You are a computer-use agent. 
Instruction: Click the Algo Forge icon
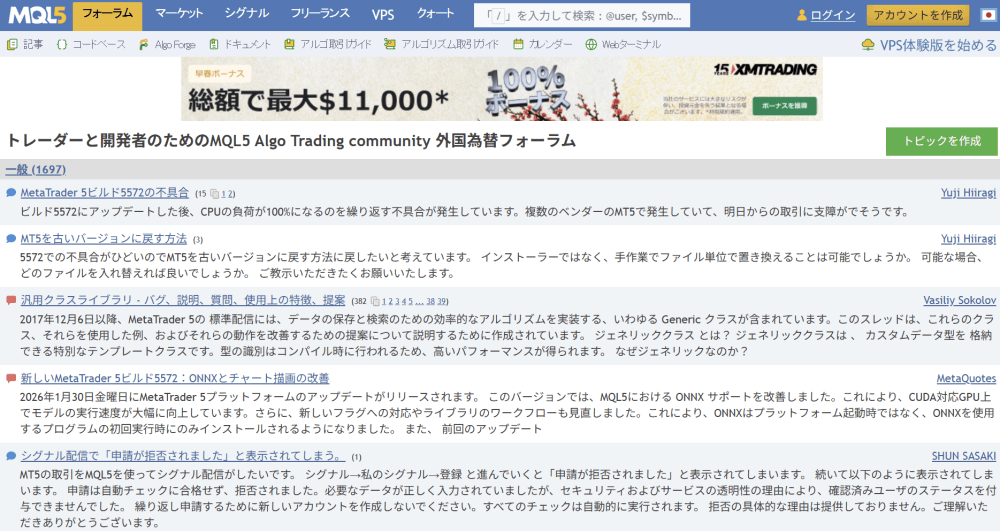click(143, 44)
